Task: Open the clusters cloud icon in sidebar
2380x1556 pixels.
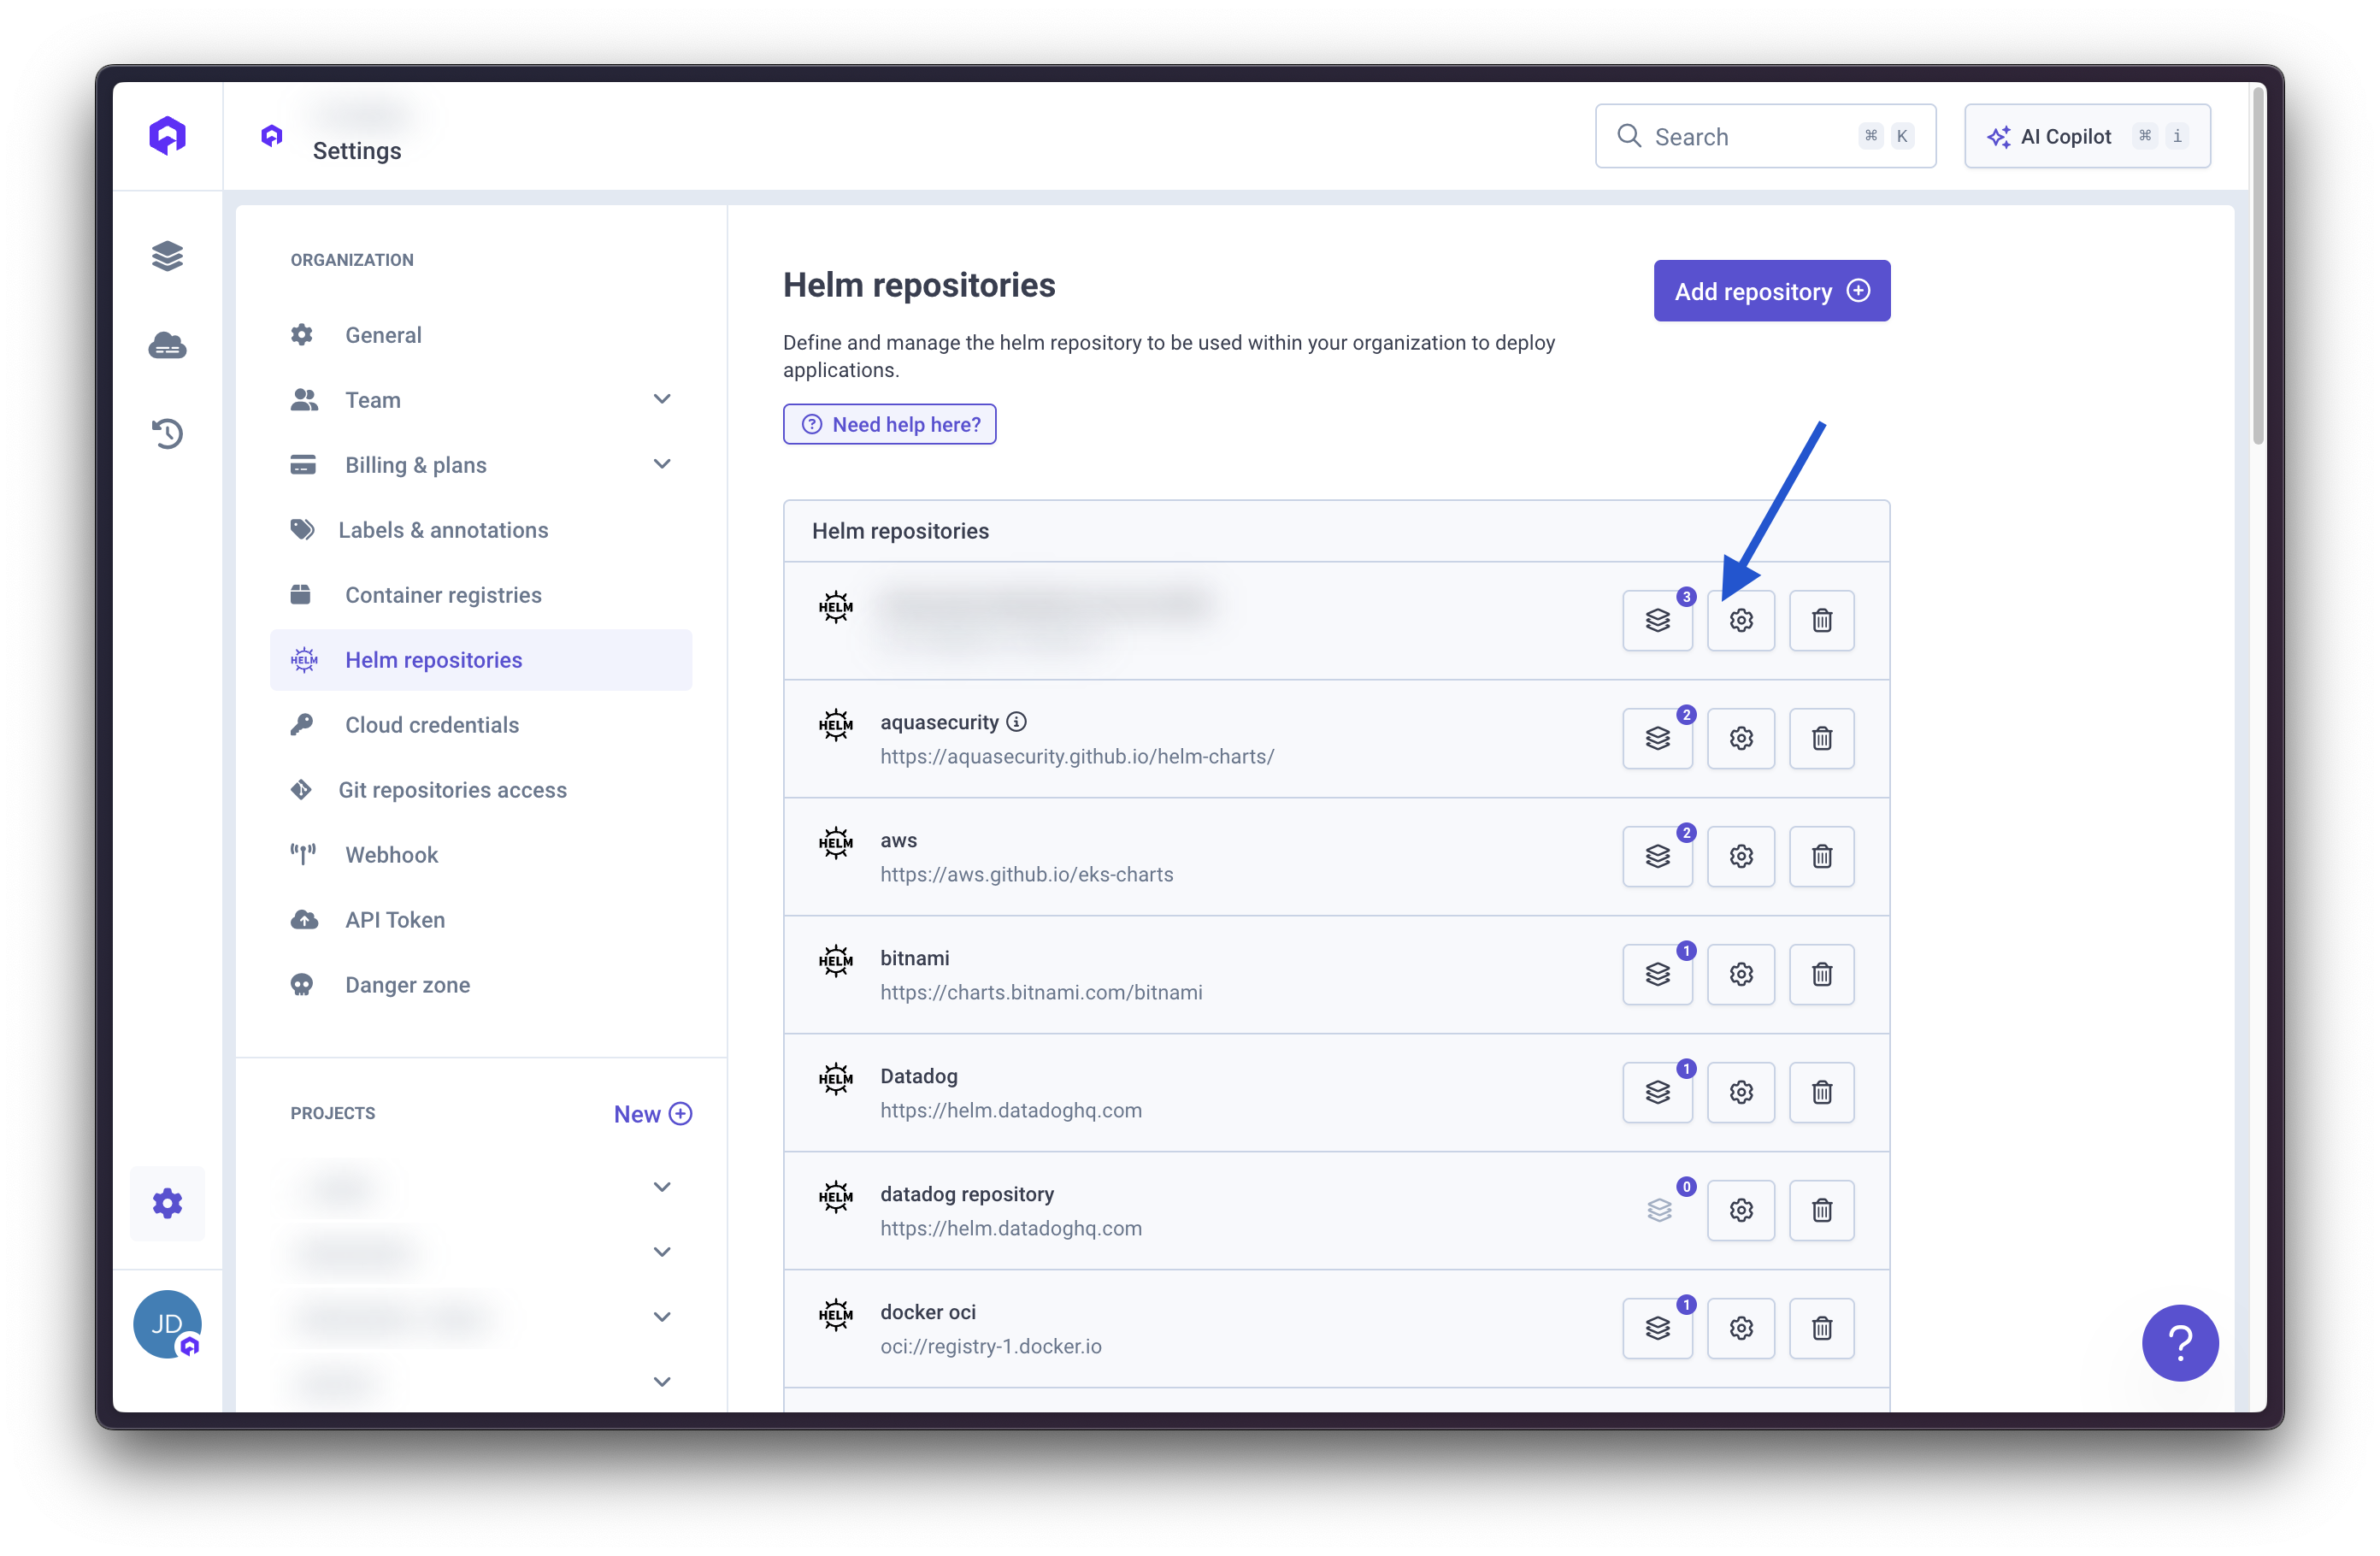Action: (167, 346)
